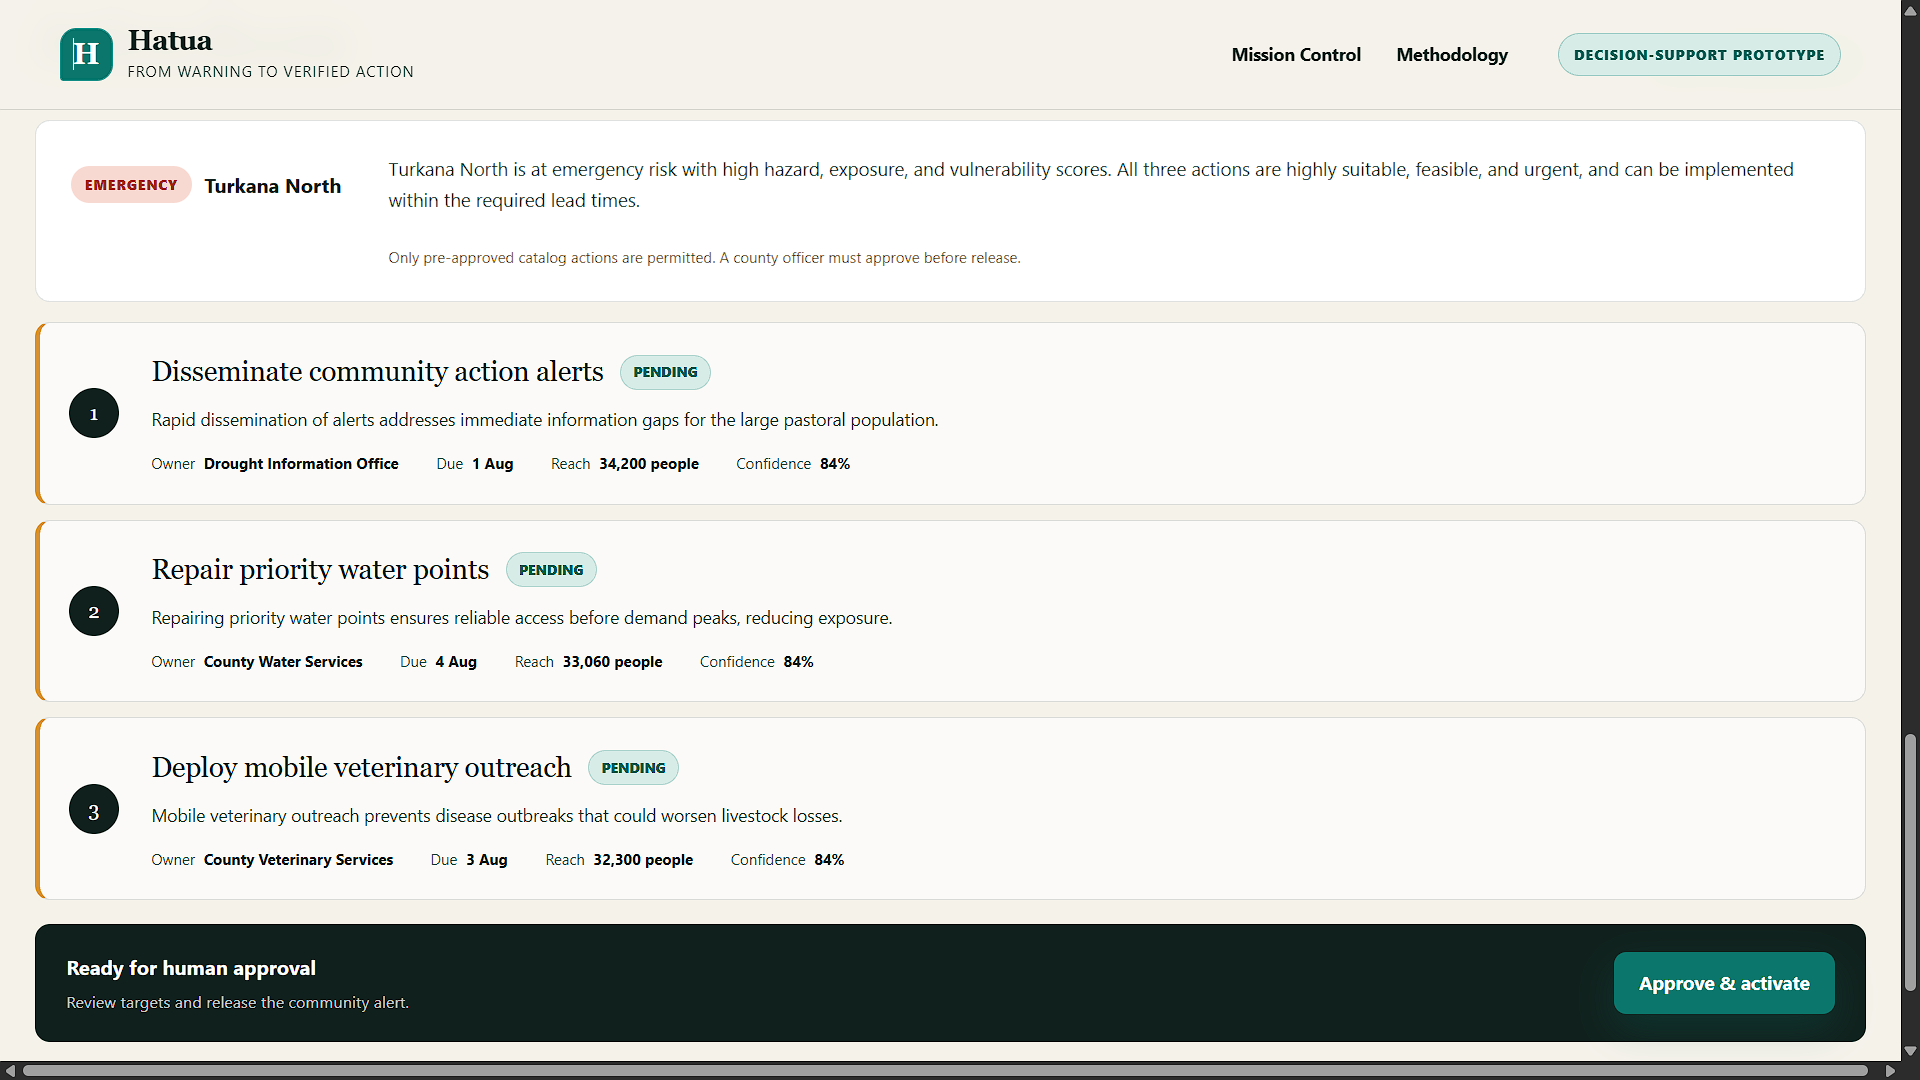Select water points confidence 84%
Image resolution: width=1920 pixels, height=1080 pixels.
(798, 662)
